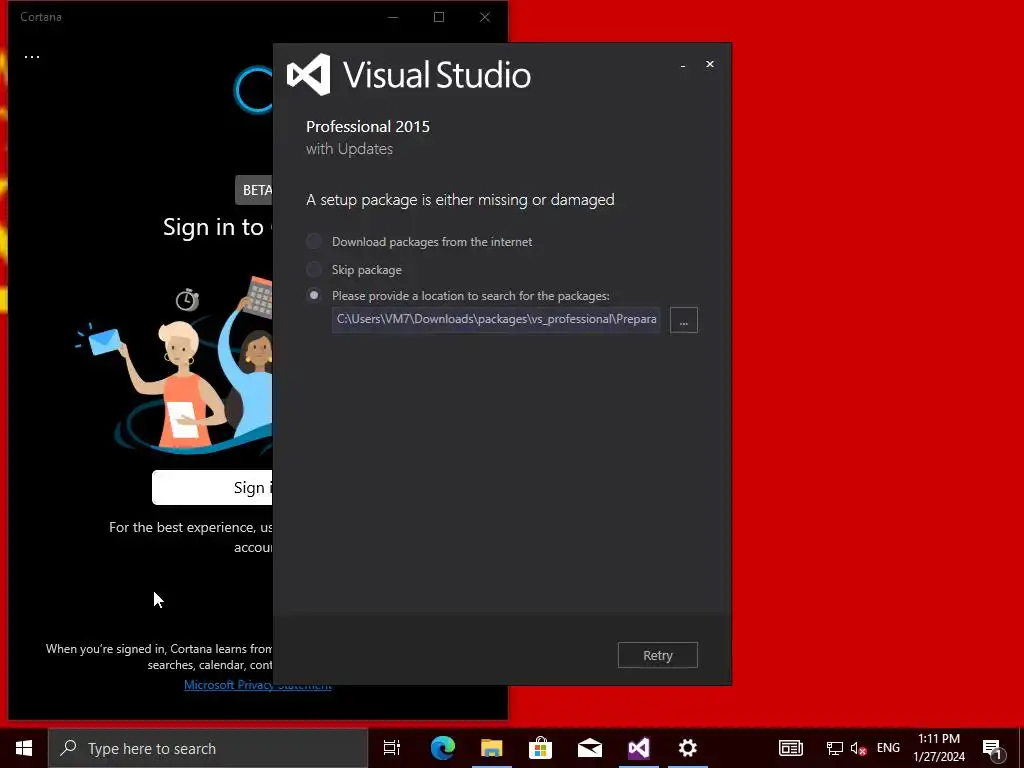Click the Professional 2015 heading text
This screenshot has height=768, width=1024.
tap(368, 127)
